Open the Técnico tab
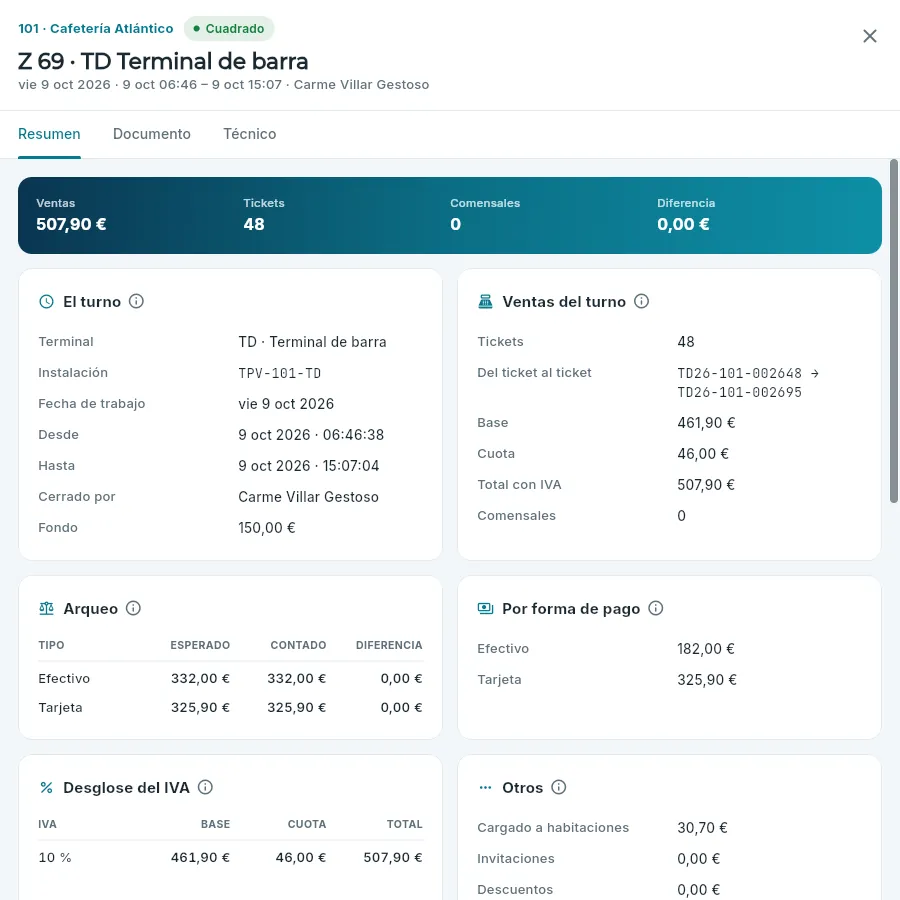 250,134
